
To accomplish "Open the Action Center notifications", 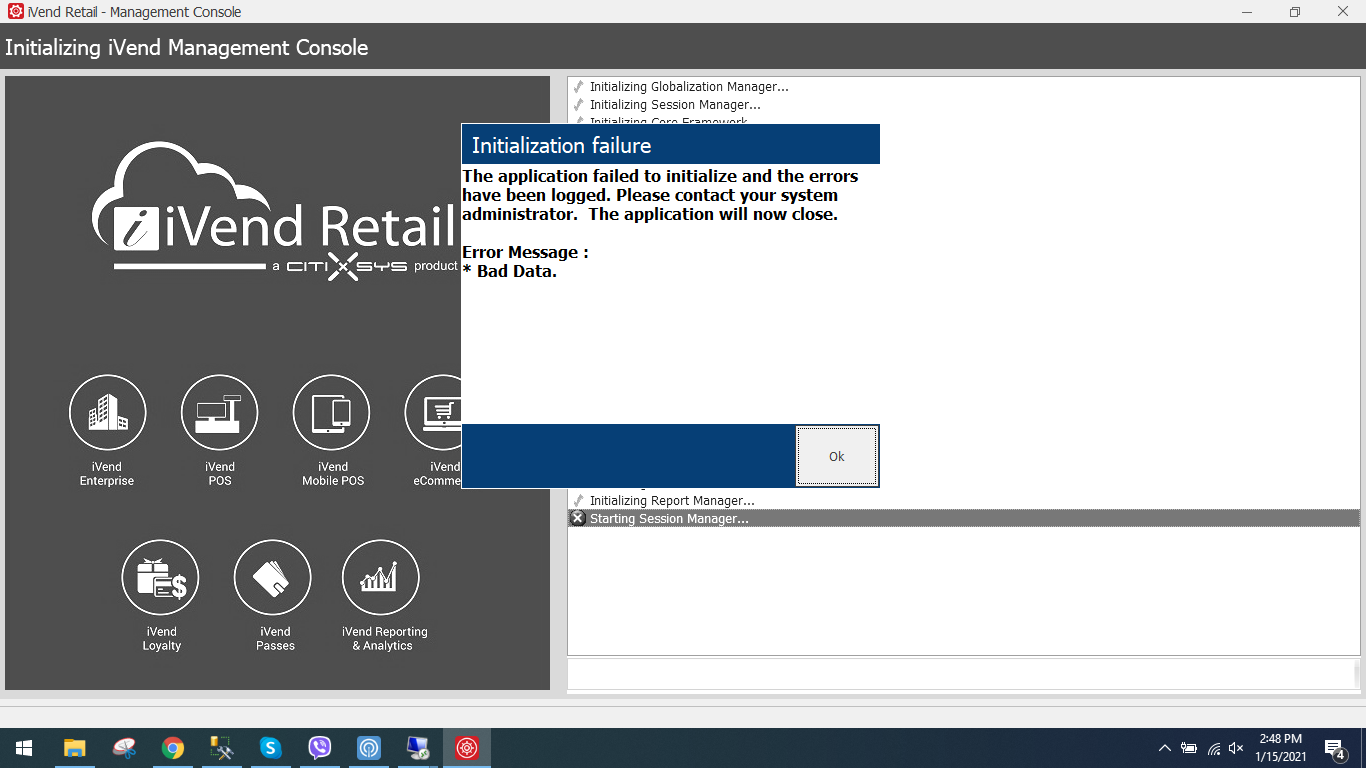I will (x=1334, y=748).
